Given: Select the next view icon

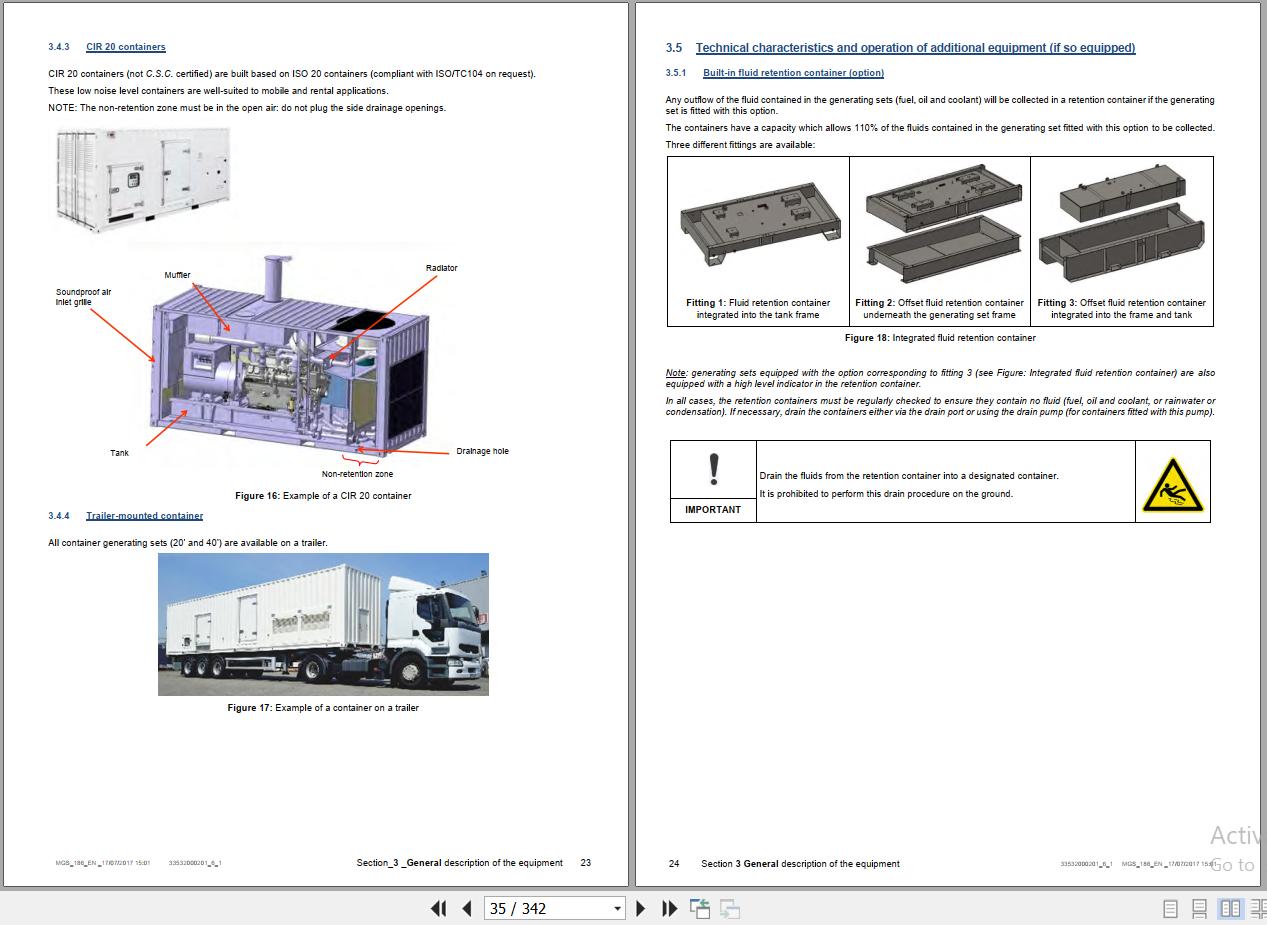Looking at the screenshot, I should click(x=729, y=908).
